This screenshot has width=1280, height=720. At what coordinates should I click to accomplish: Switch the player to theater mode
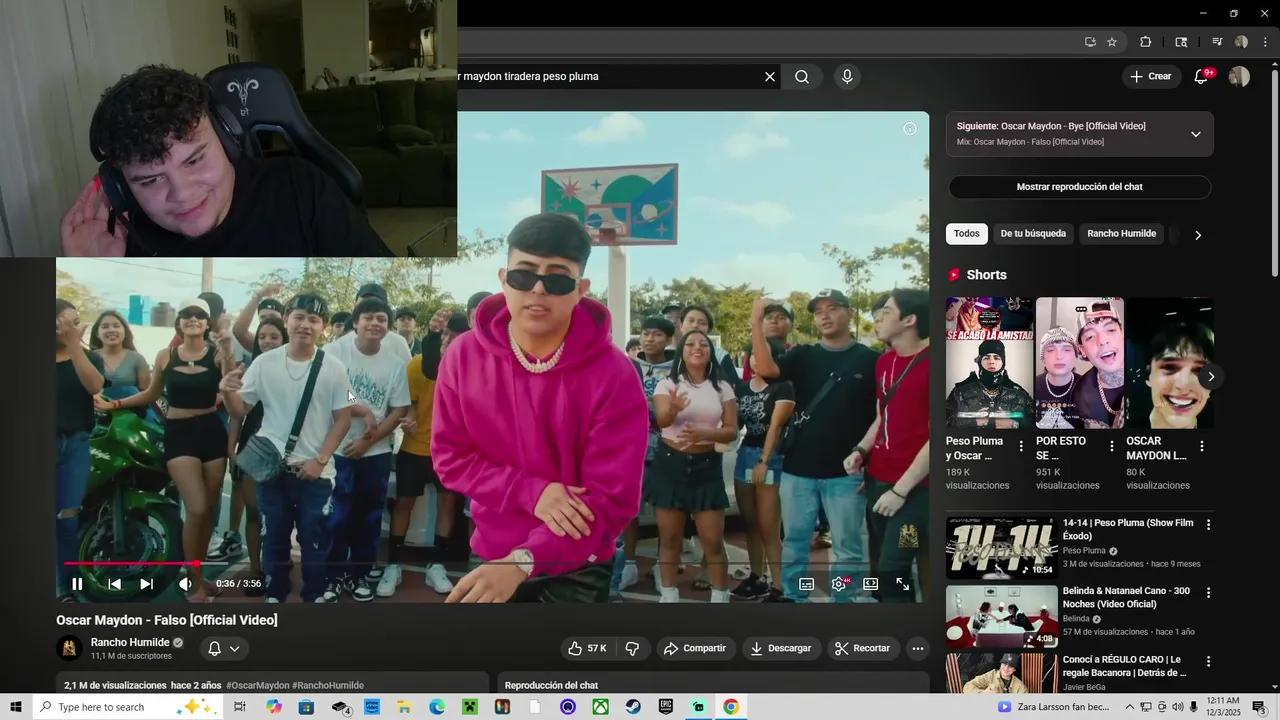871,584
